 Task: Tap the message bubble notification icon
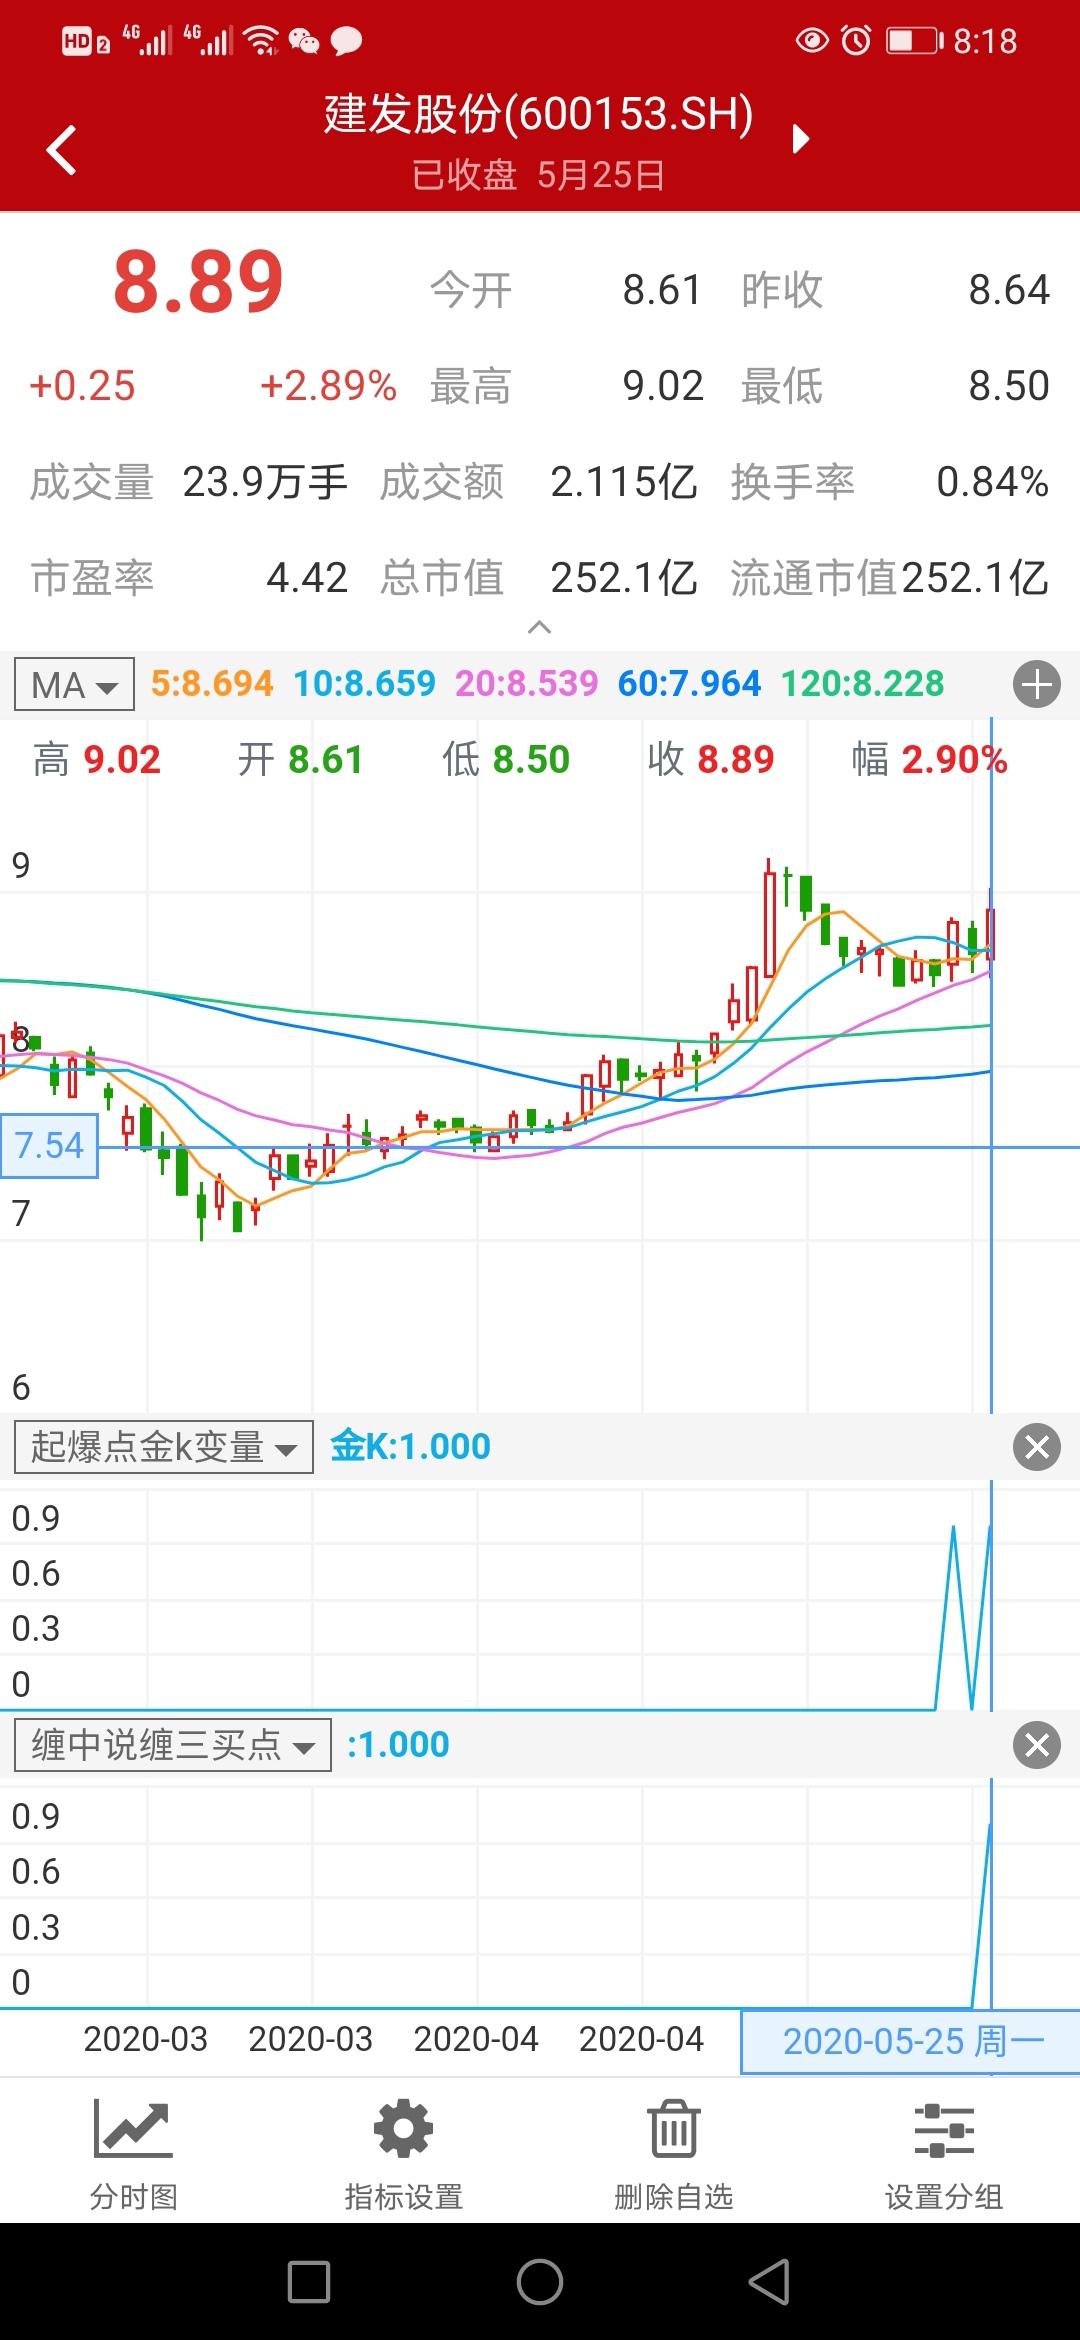coord(346,41)
